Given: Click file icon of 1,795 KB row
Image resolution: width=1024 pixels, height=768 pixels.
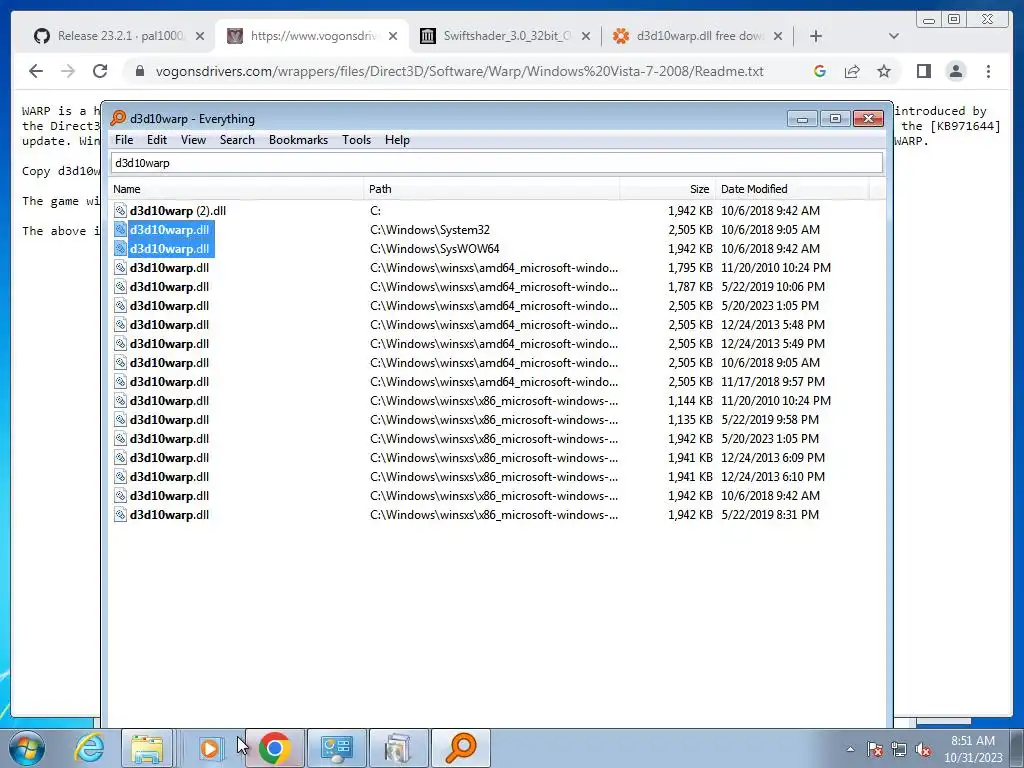Looking at the screenshot, I should (x=120, y=268).
